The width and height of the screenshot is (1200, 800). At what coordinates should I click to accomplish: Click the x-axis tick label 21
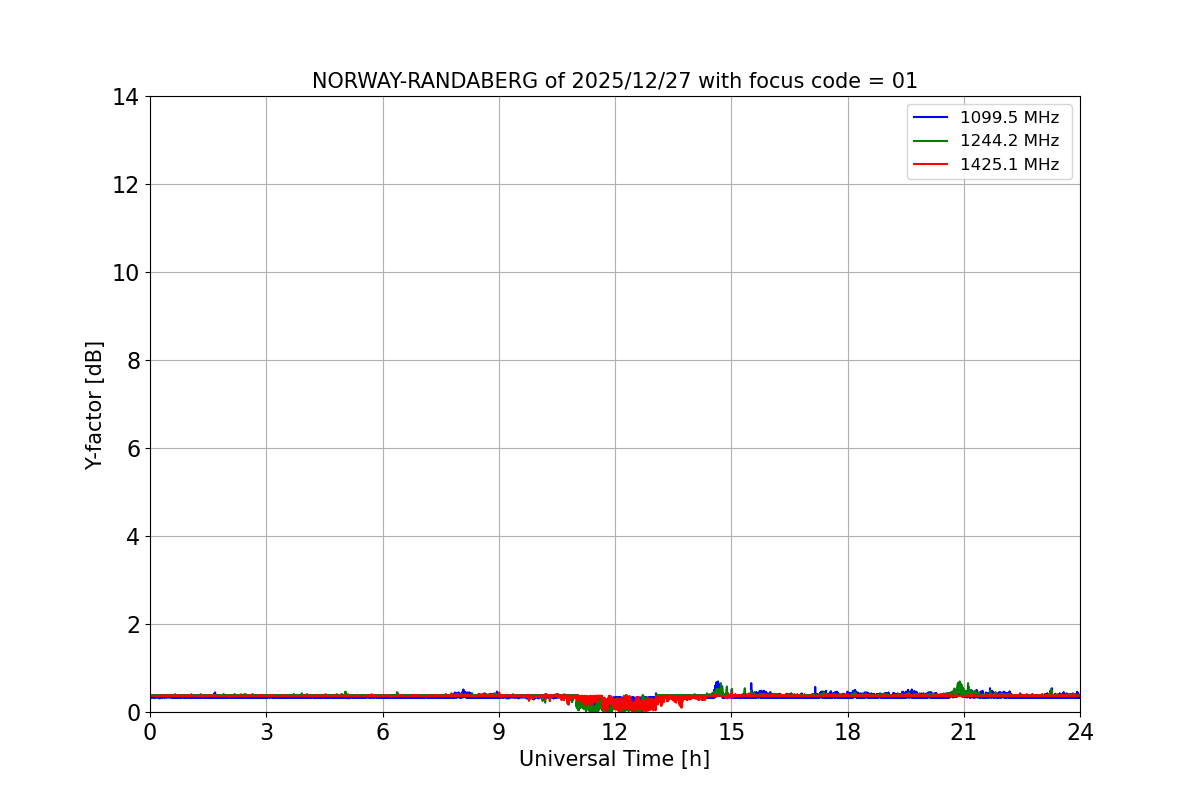(964, 732)
